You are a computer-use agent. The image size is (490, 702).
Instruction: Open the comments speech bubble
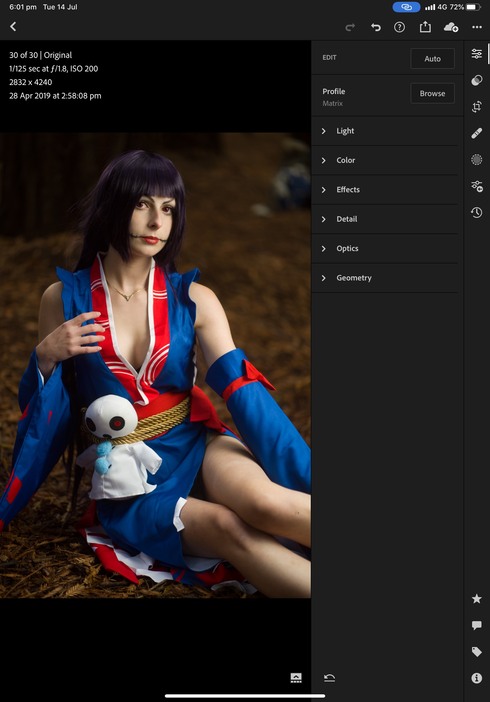[x=477, y=625]
